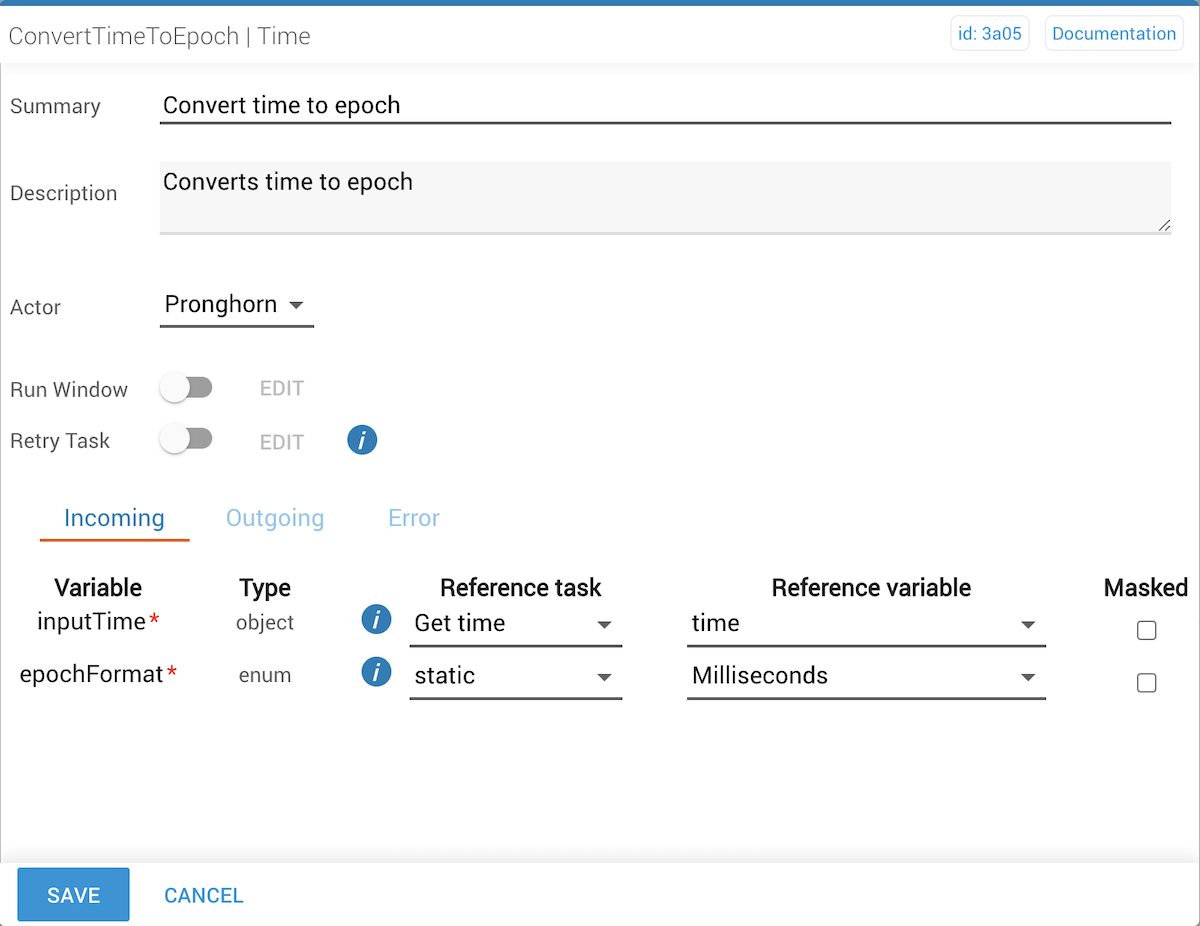Check the Masked box for inputTime
The image size is (1200, 926).
click(x=1147, y=630)
